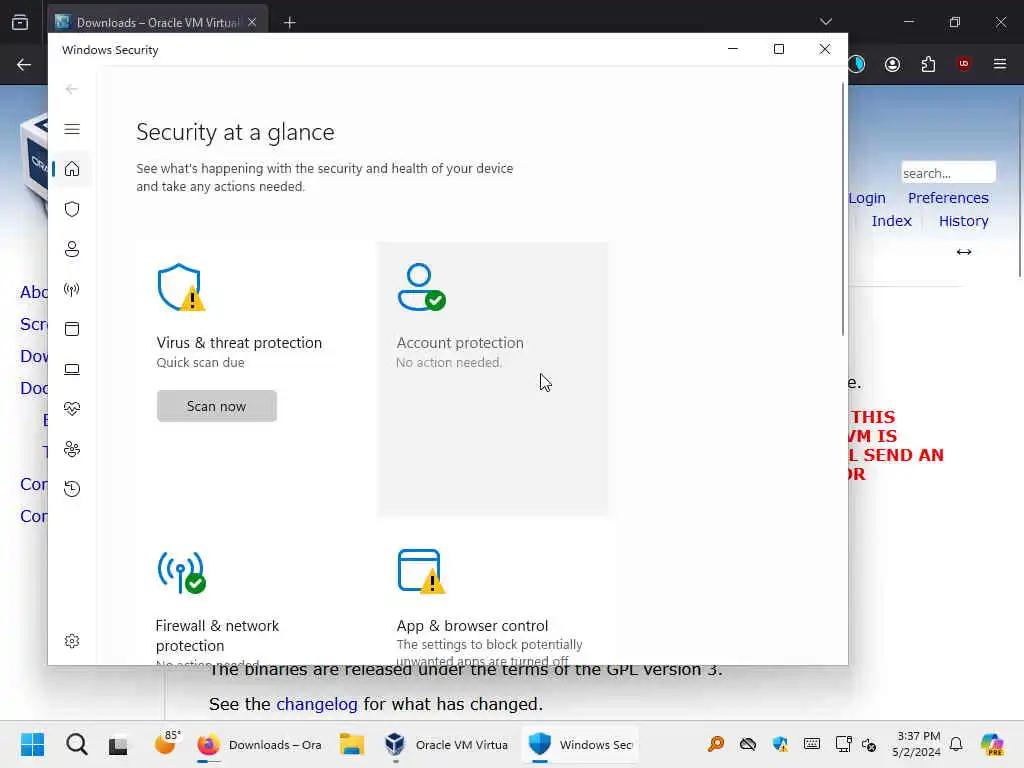Click the horizontal double-arrow on VirtualBox page
The image size is (1024, 768).
963,252
